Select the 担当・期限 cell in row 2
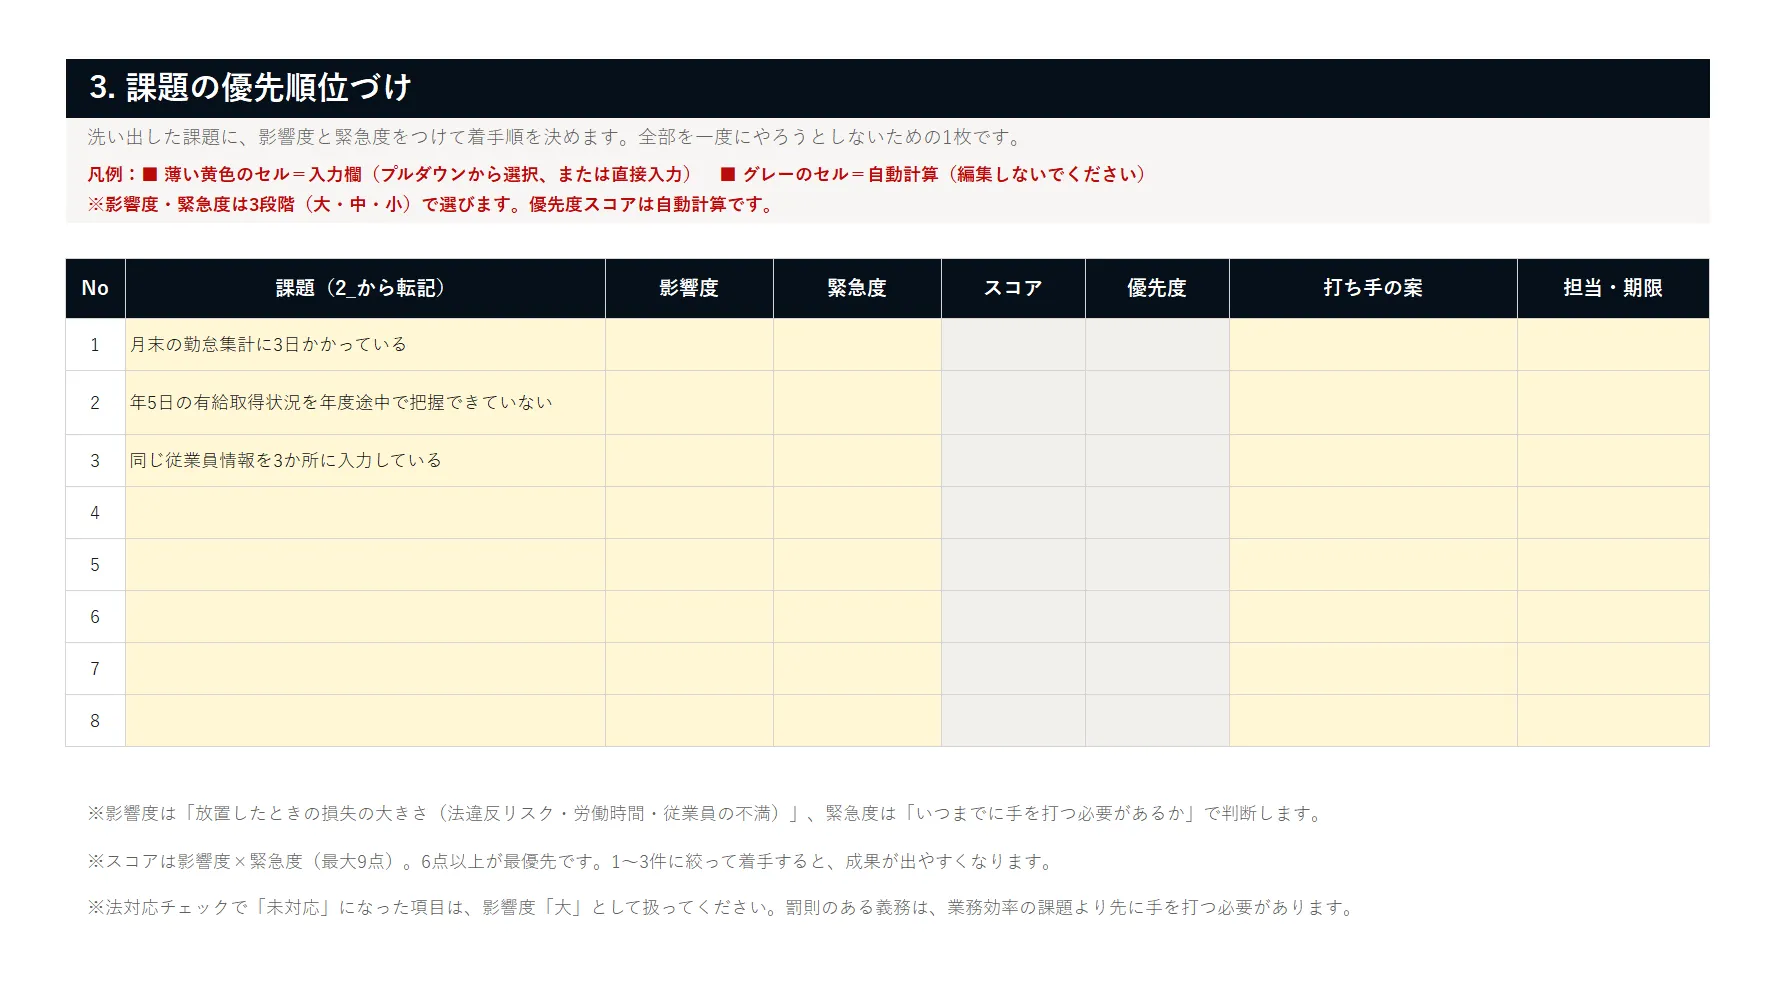 coord(1613,403)
